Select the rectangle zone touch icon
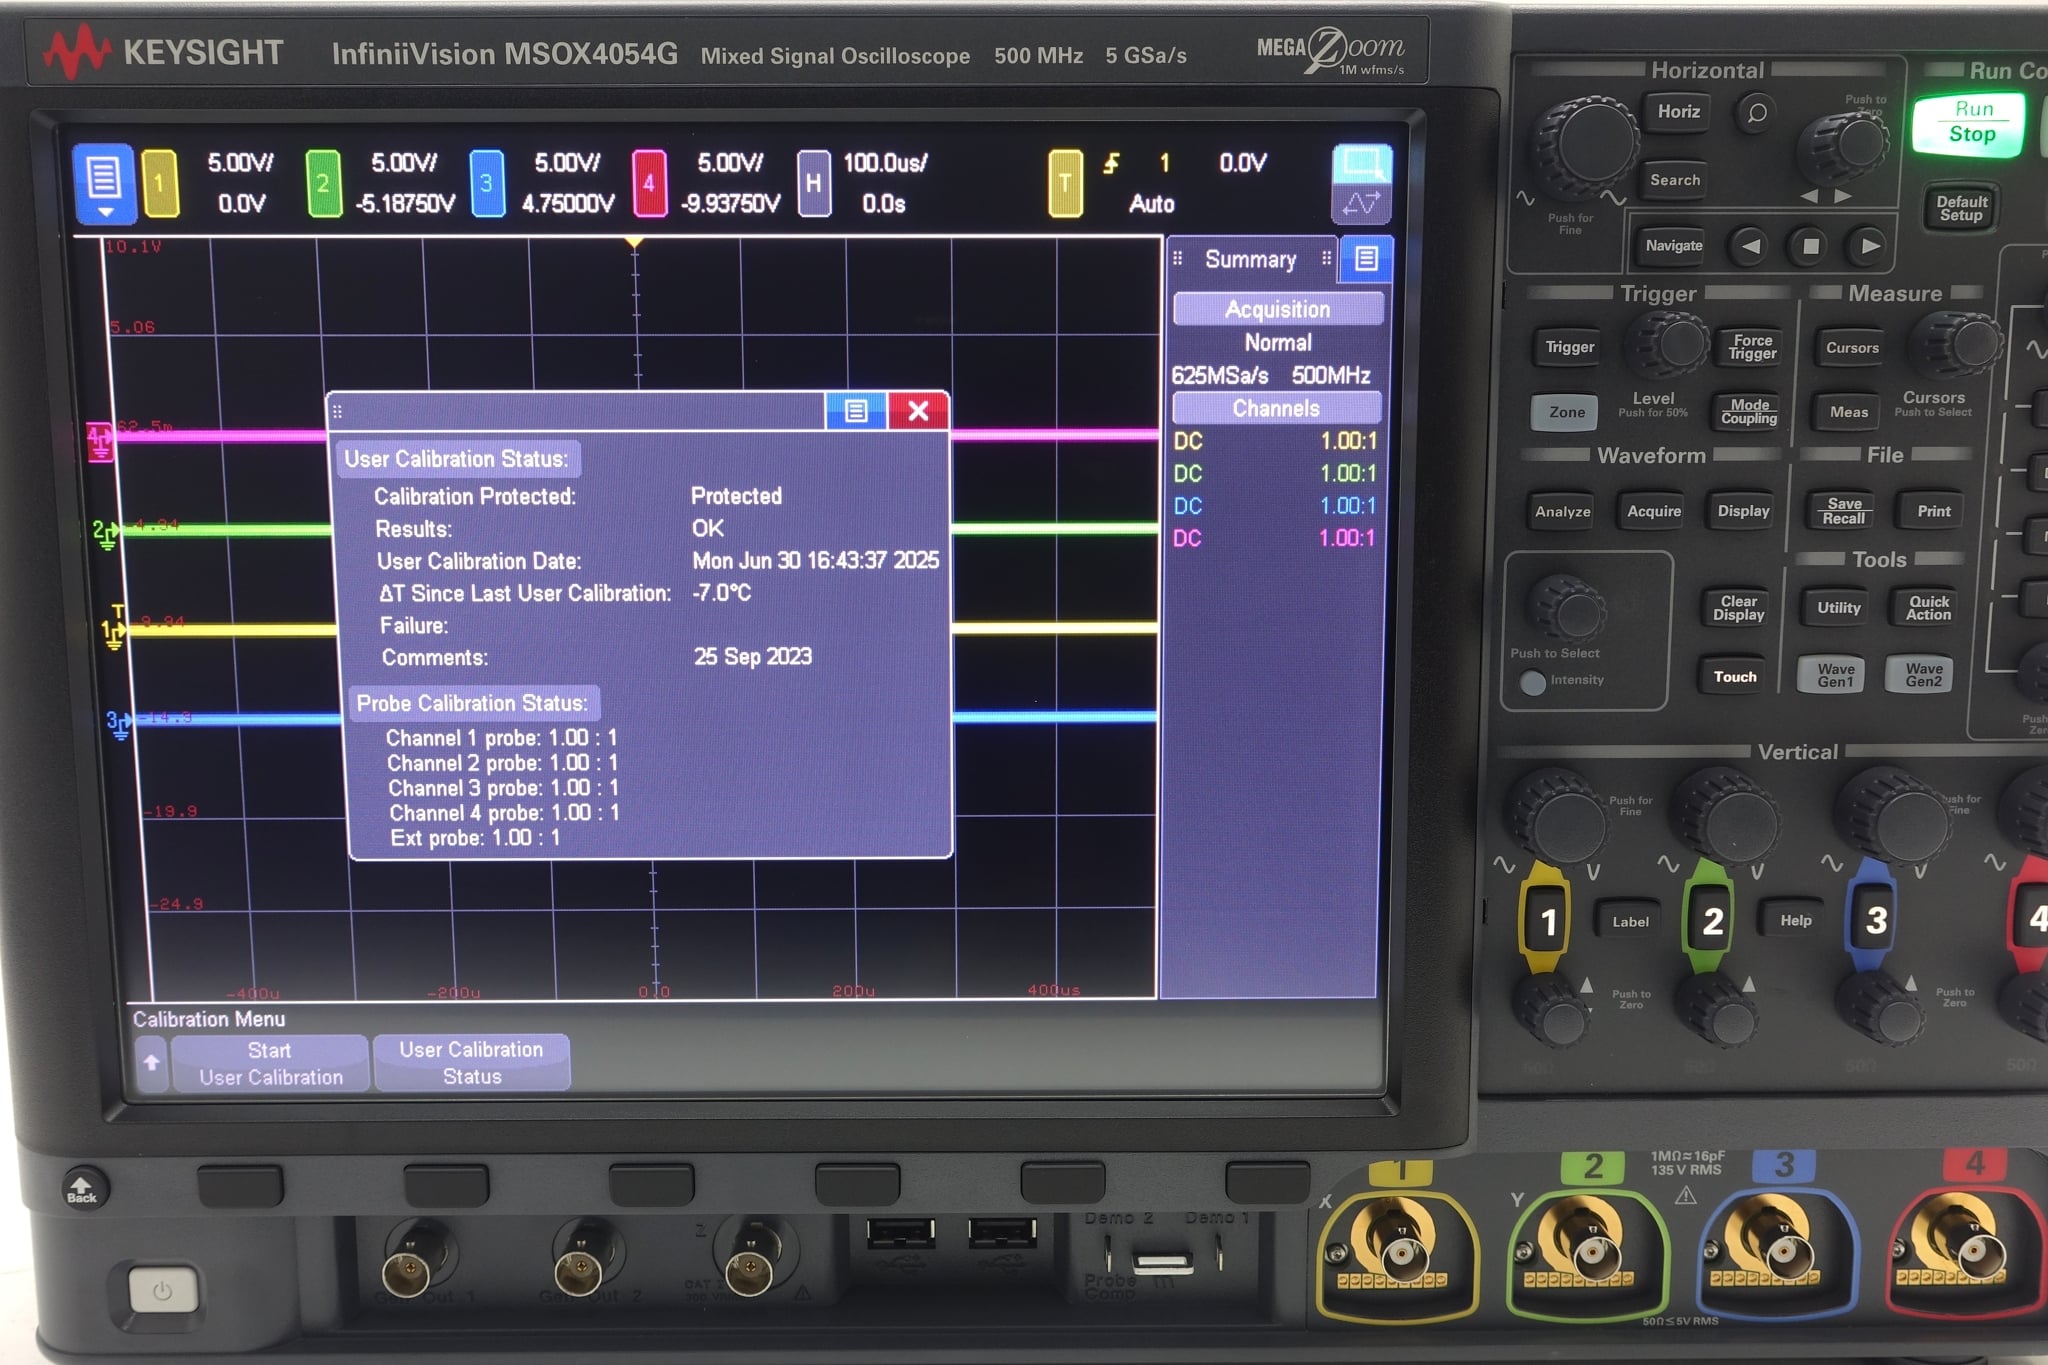 (x=1363, y=158)
